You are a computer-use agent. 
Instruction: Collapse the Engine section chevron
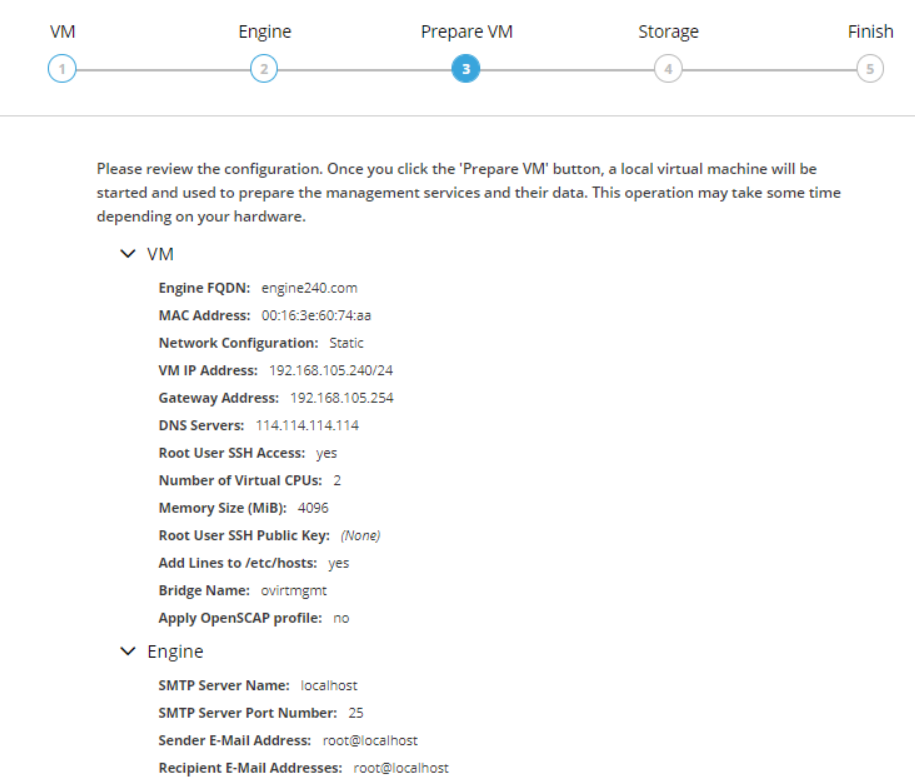coord(127,652)
